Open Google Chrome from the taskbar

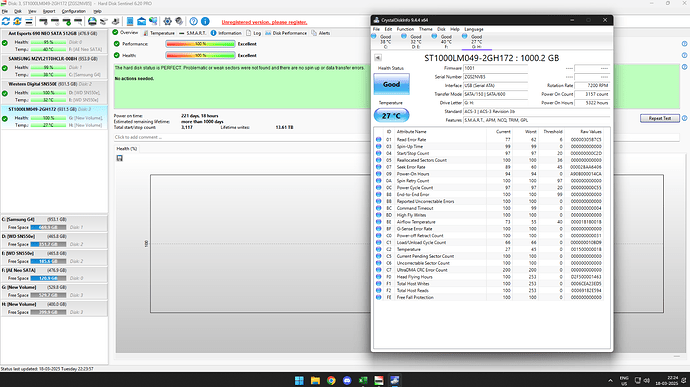tap(331, 380)
